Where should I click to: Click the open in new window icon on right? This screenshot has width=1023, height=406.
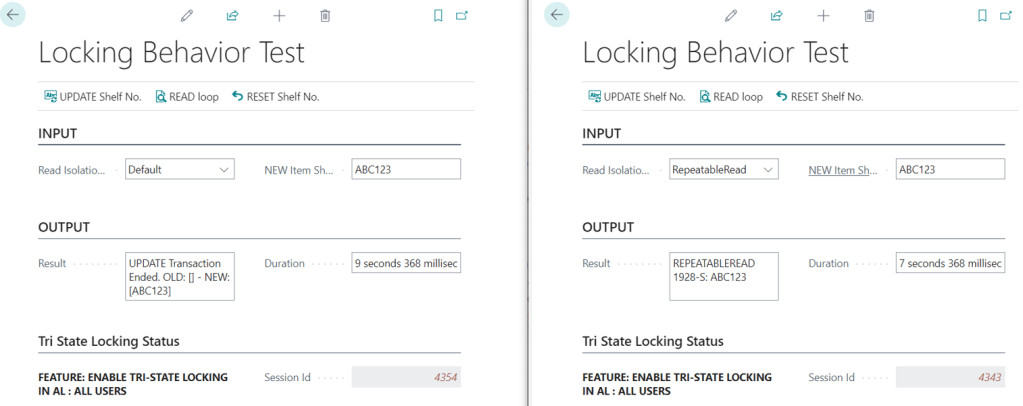click(1006, 16)
